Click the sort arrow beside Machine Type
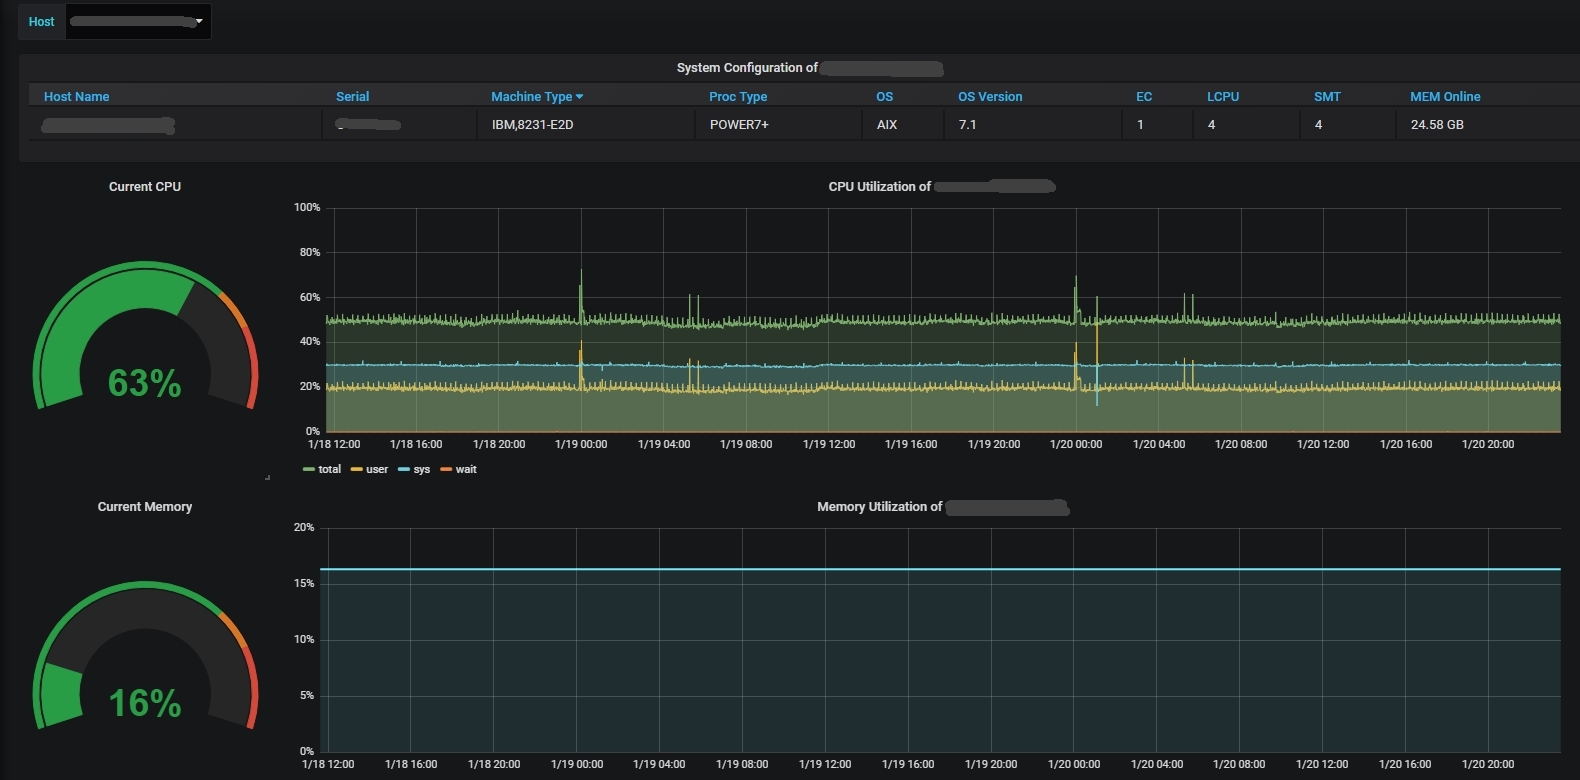 click(x=580, y=97)
